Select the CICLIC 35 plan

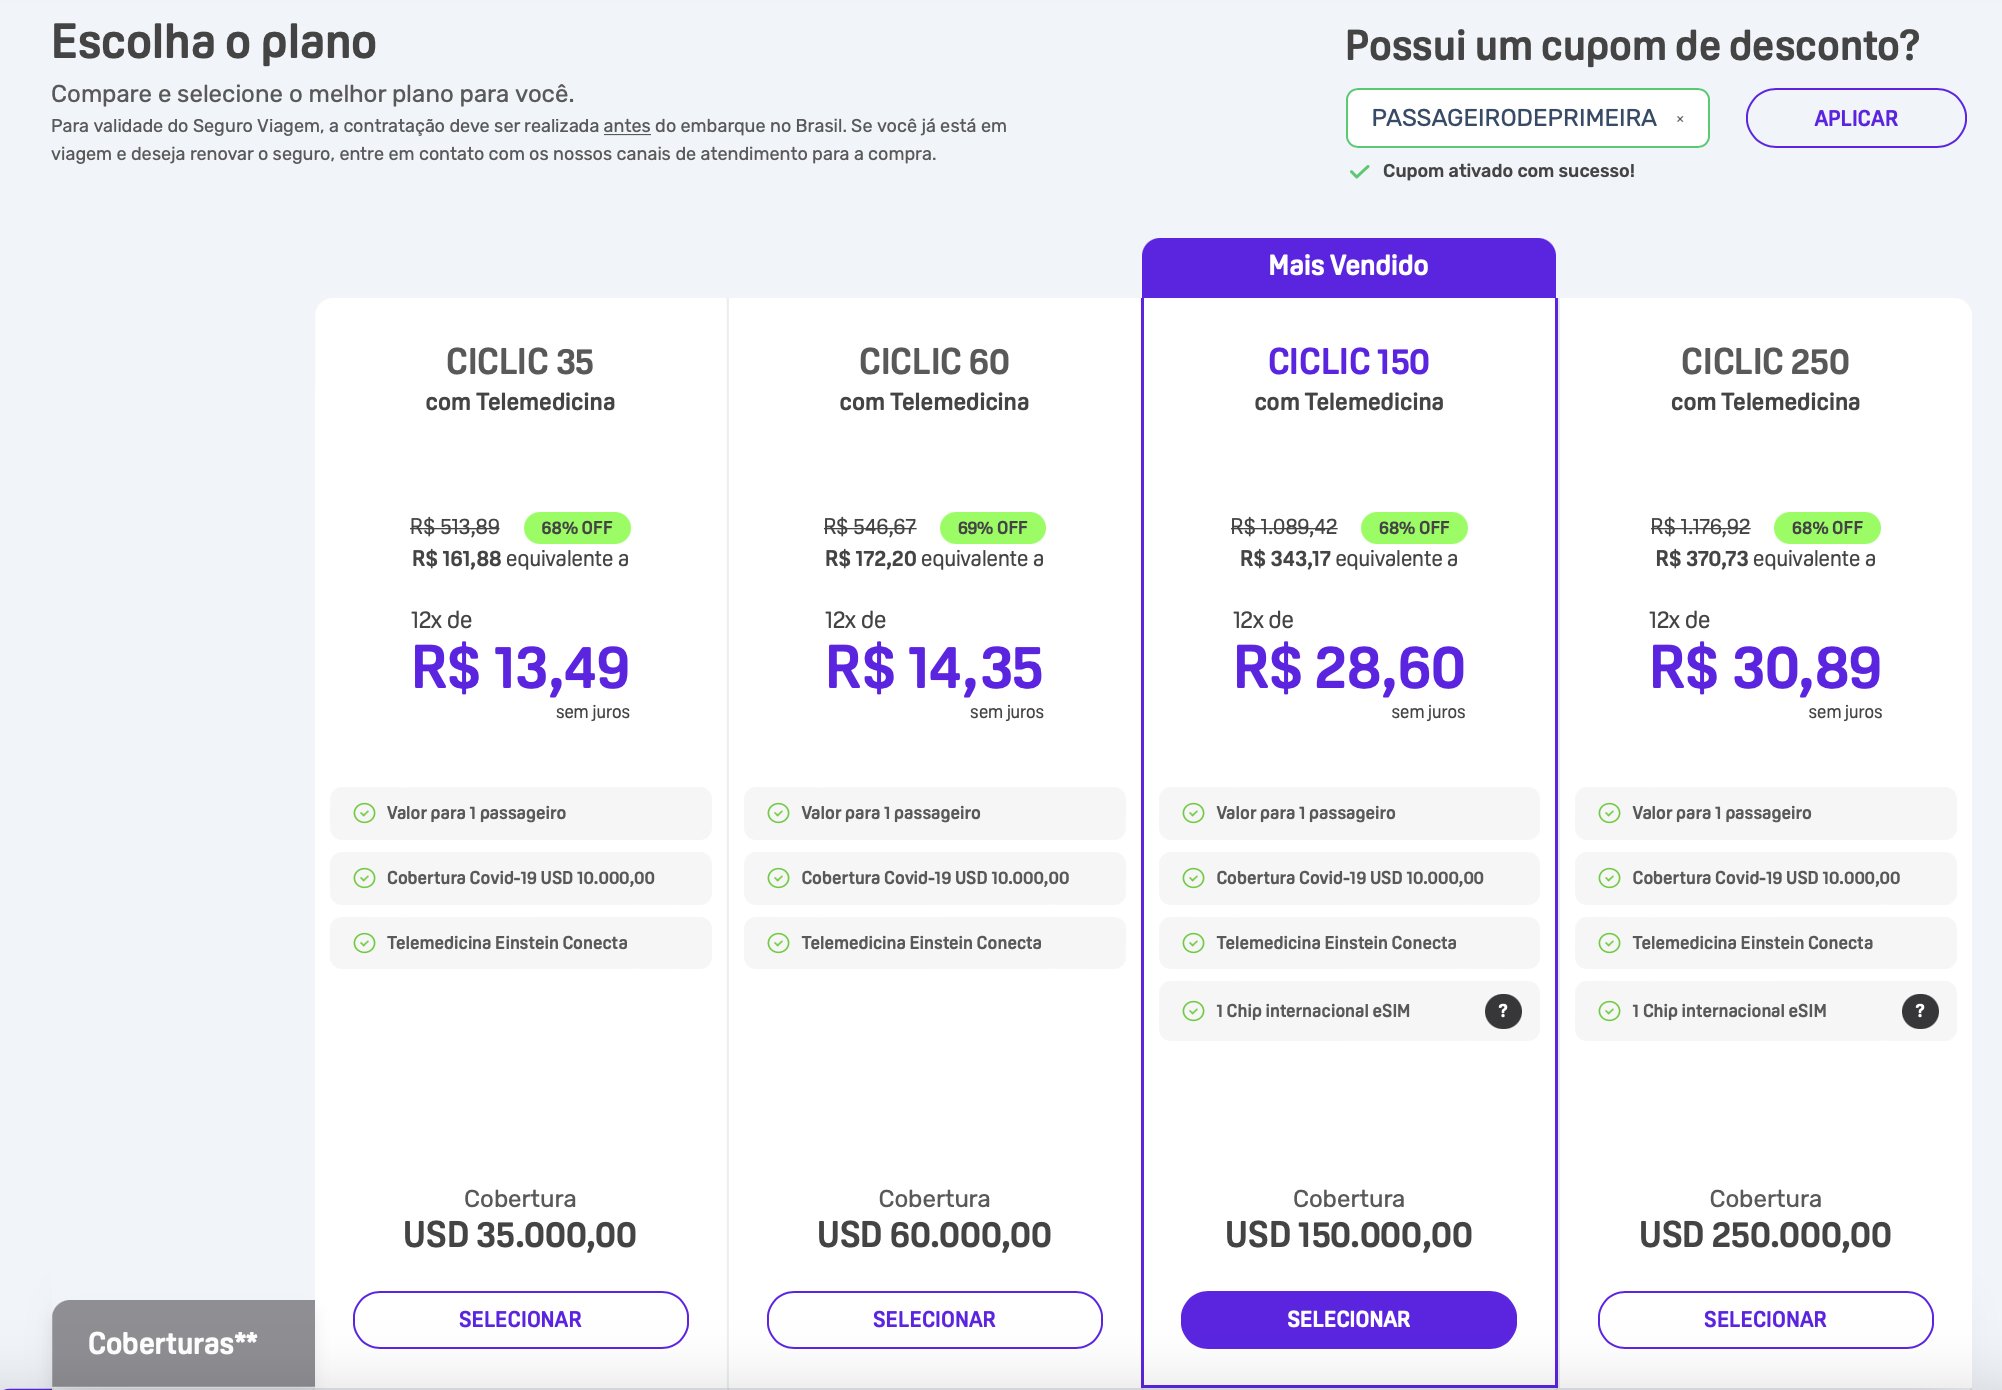tap(520, 1319)
